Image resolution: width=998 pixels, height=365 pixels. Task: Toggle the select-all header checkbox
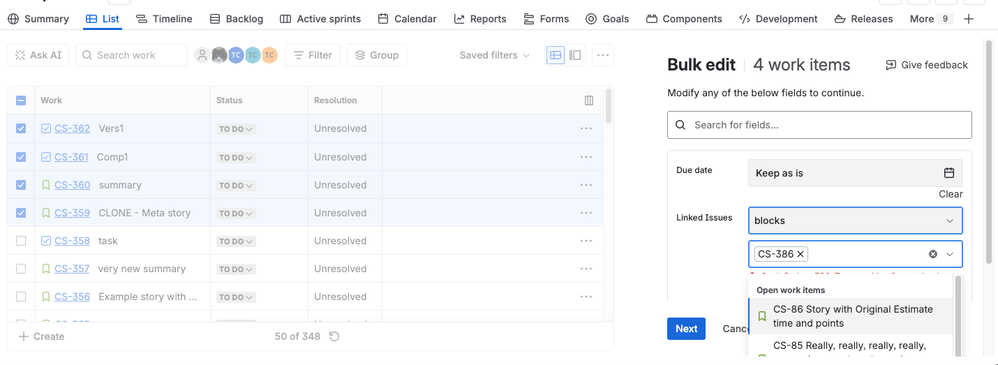coord(21,100)
